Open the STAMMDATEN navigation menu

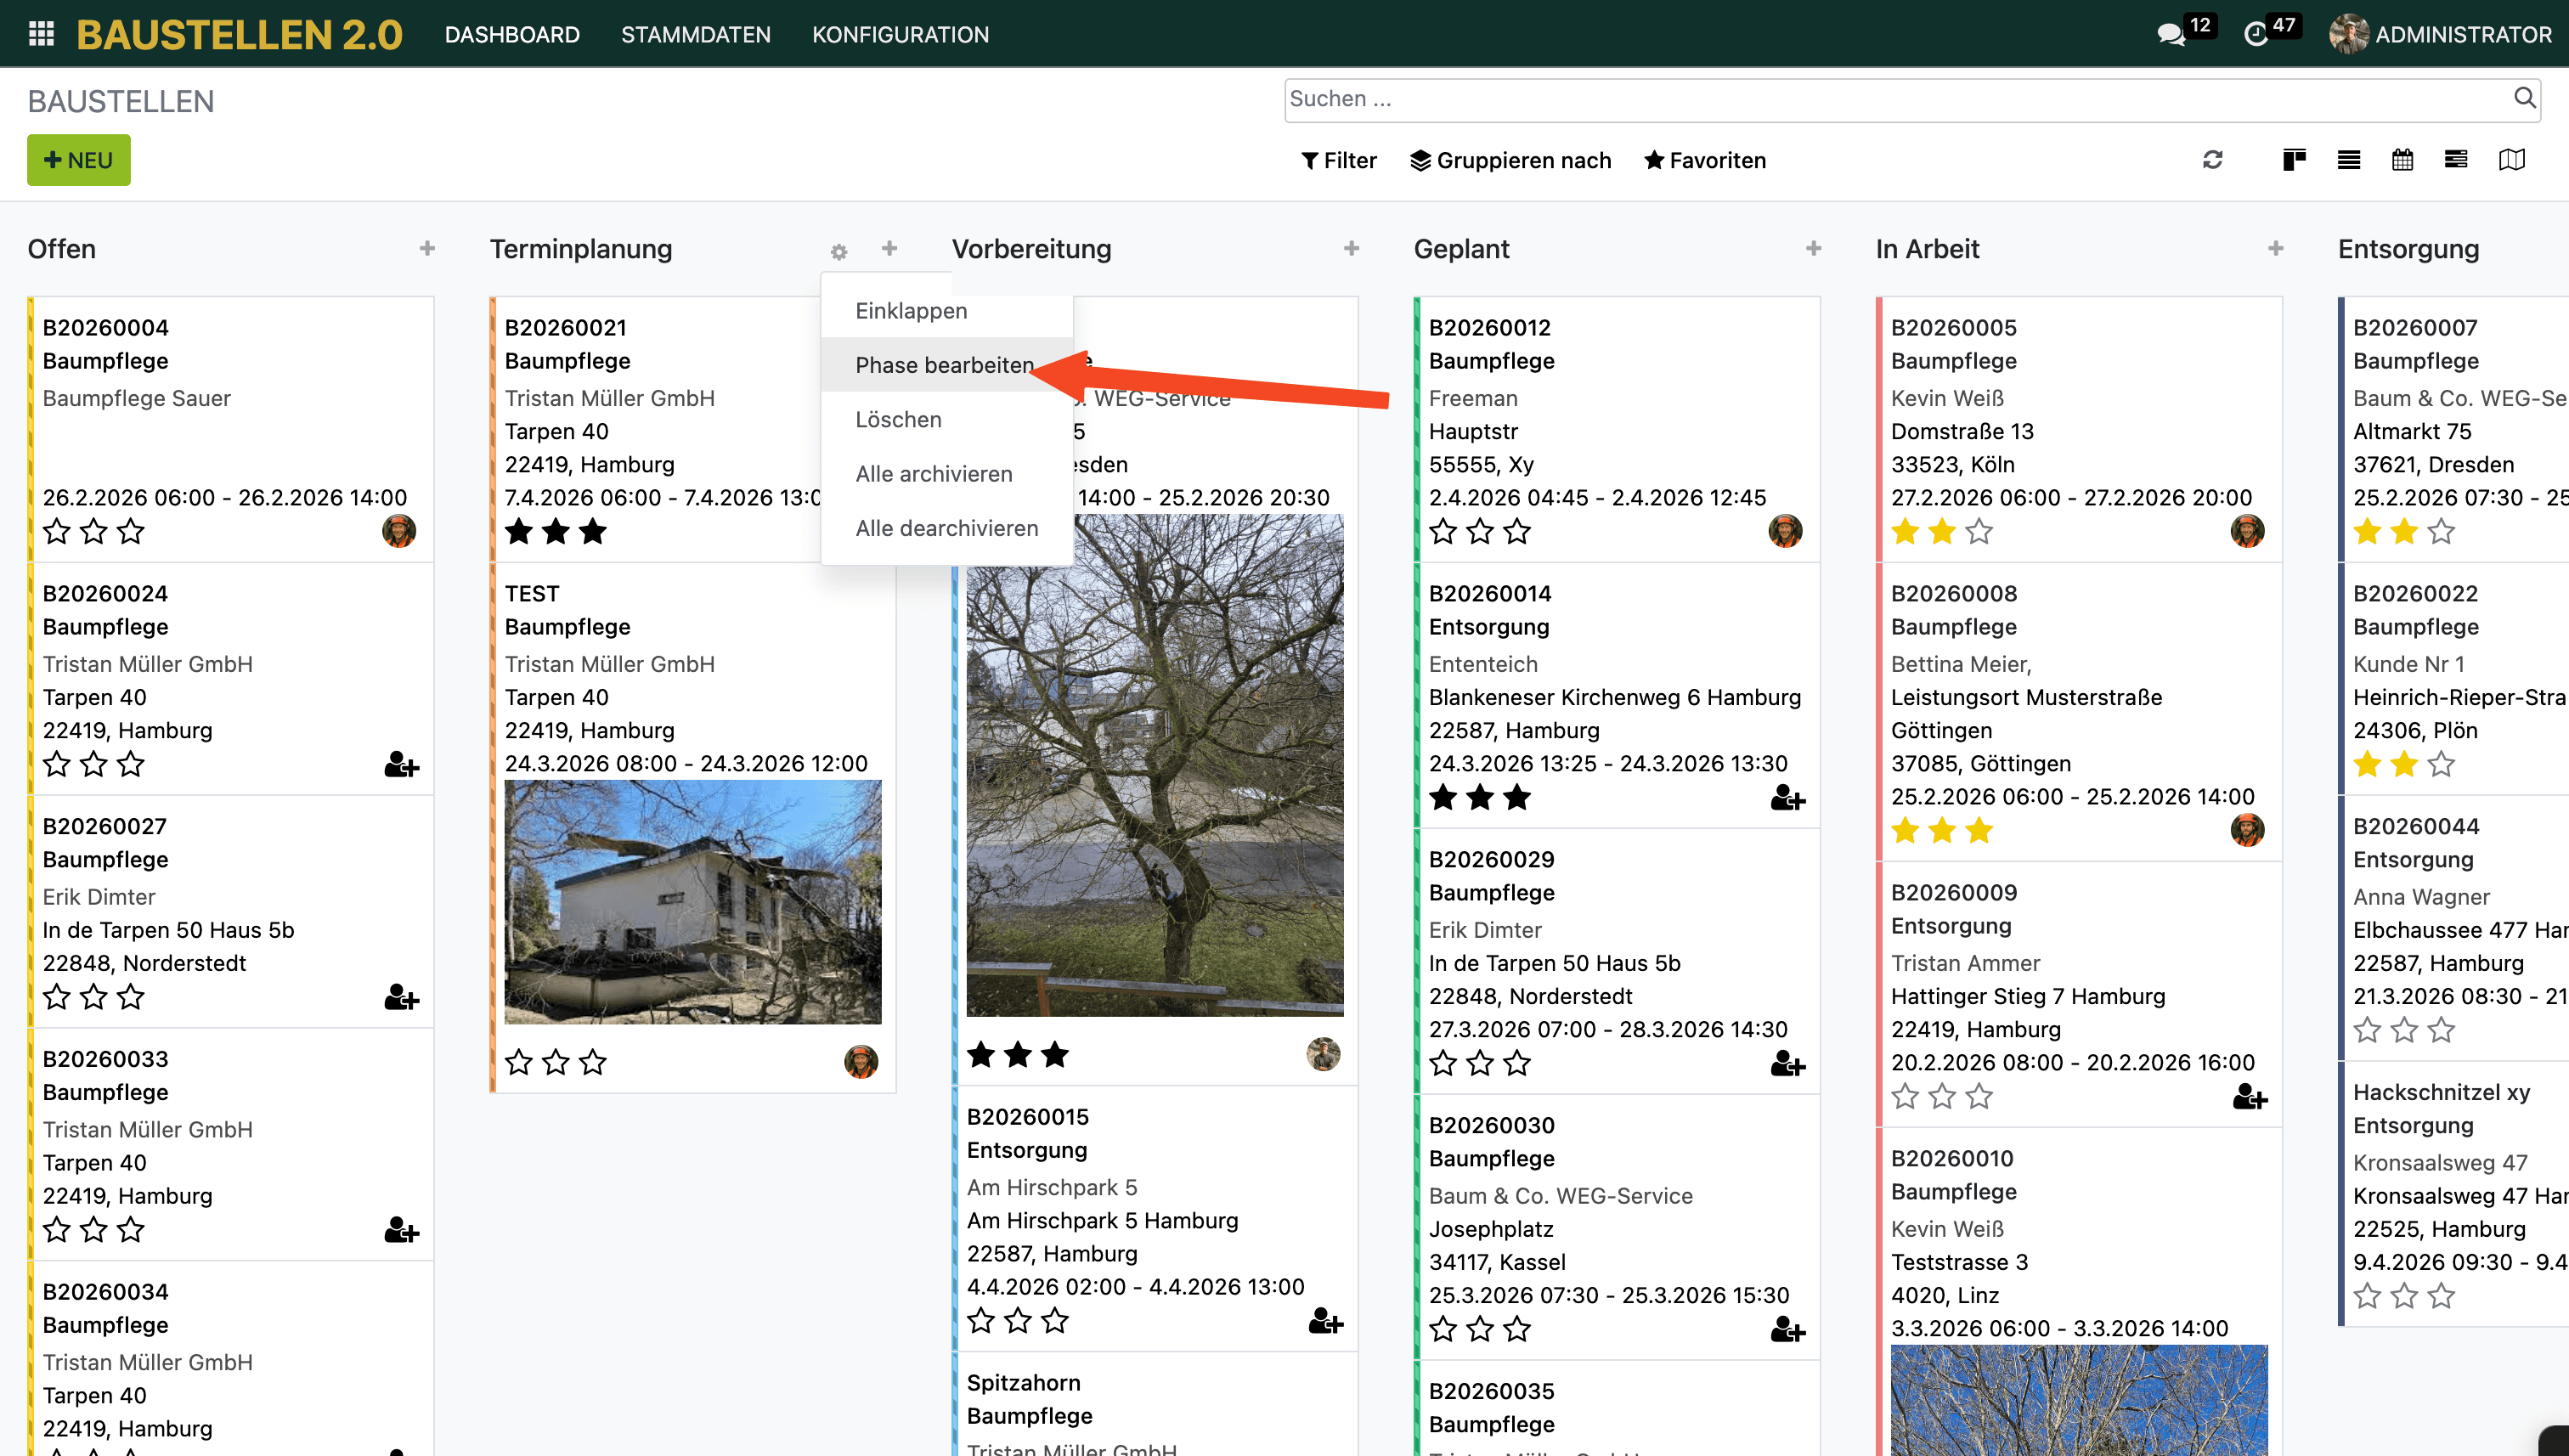click(x=696, y=34)
